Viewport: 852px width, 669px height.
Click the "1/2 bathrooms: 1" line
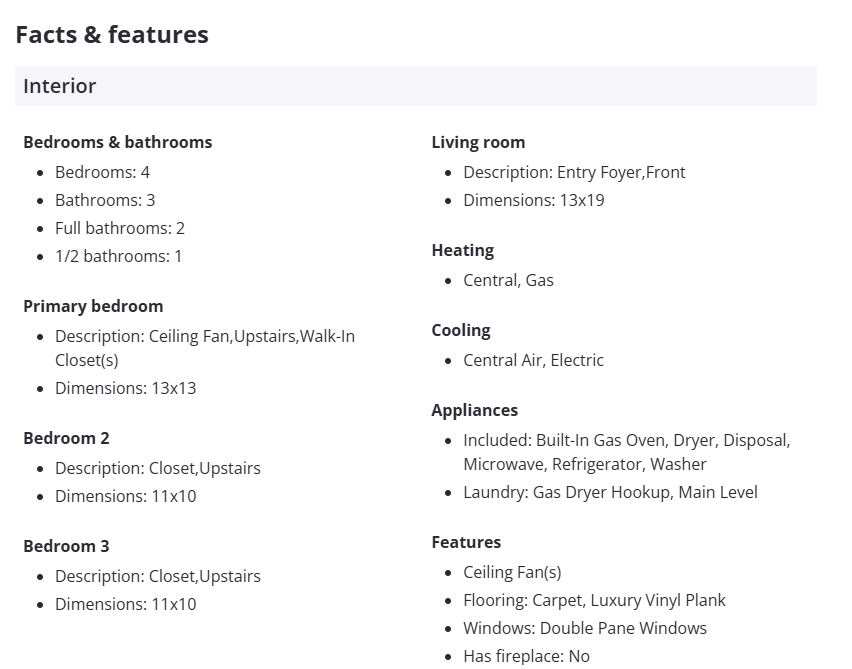[118, 256]
